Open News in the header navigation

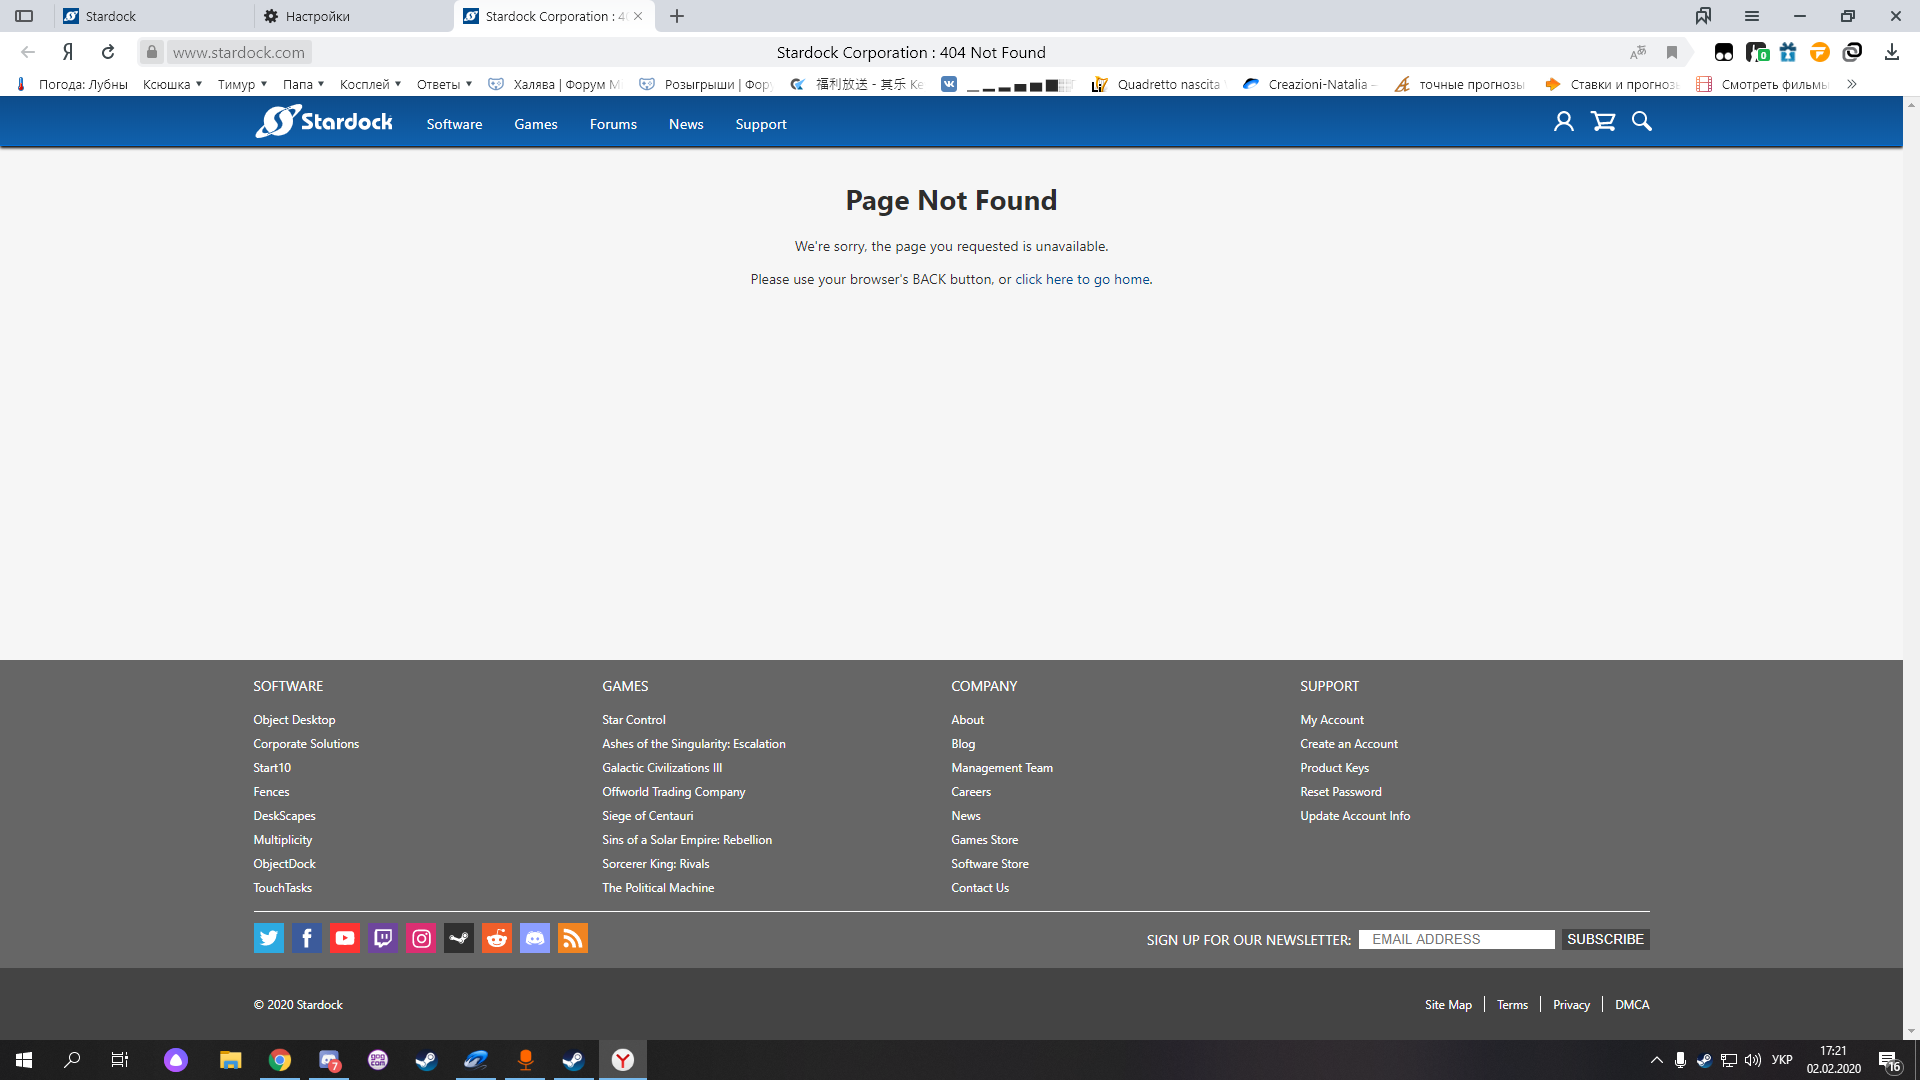686,124
